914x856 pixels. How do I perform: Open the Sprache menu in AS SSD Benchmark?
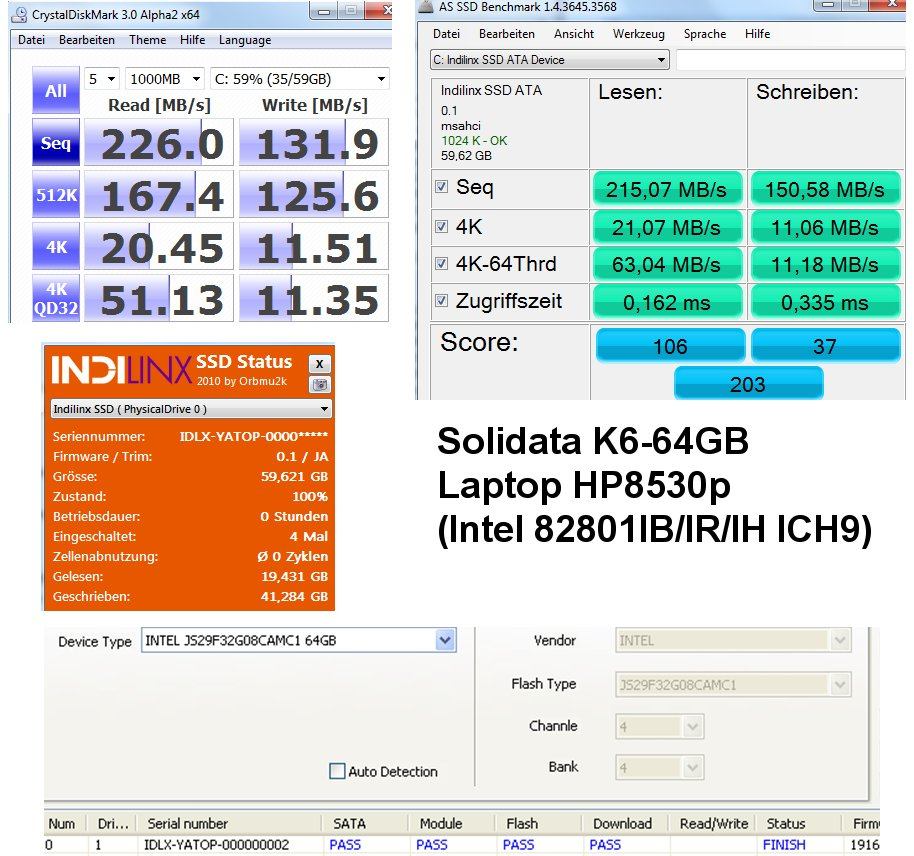(705, 34)
